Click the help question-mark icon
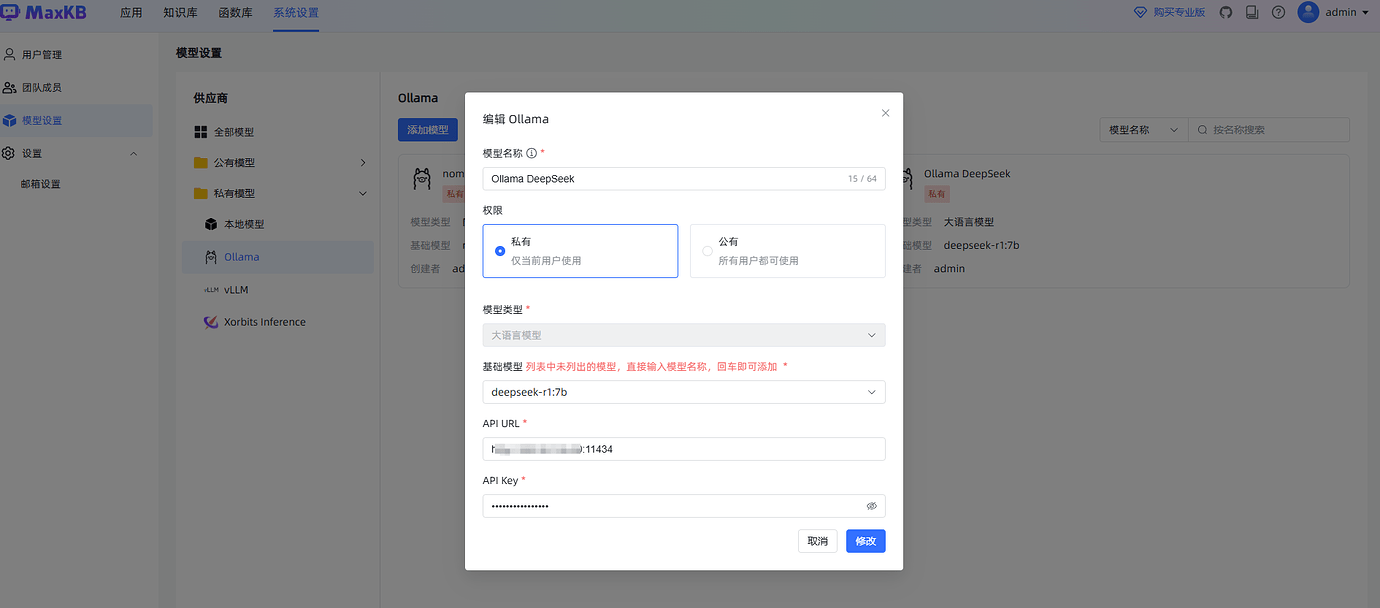This screenshot has width=1380, height=608. [x=1278, y=12]
